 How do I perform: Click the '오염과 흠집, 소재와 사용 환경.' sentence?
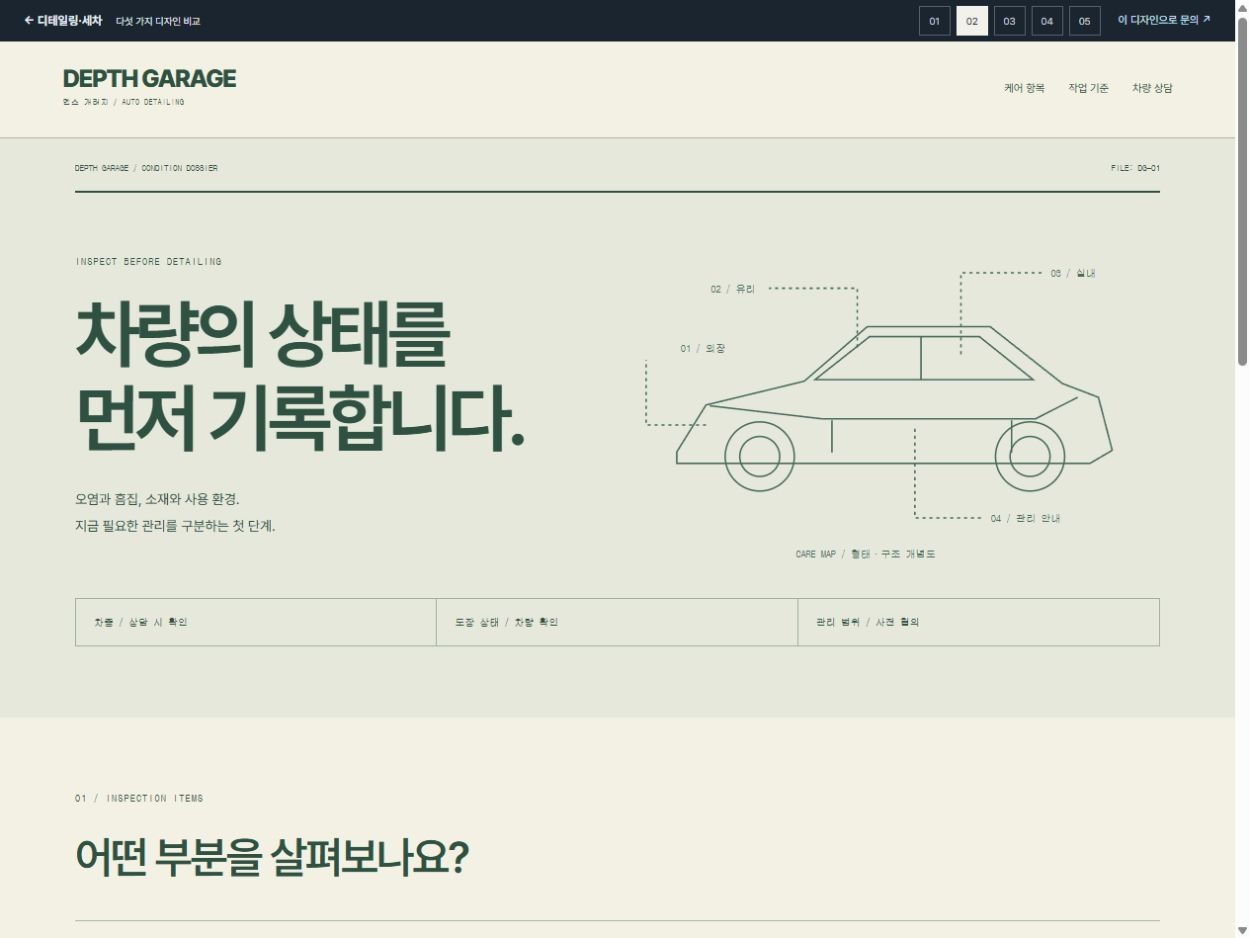[x=157, y=499]
